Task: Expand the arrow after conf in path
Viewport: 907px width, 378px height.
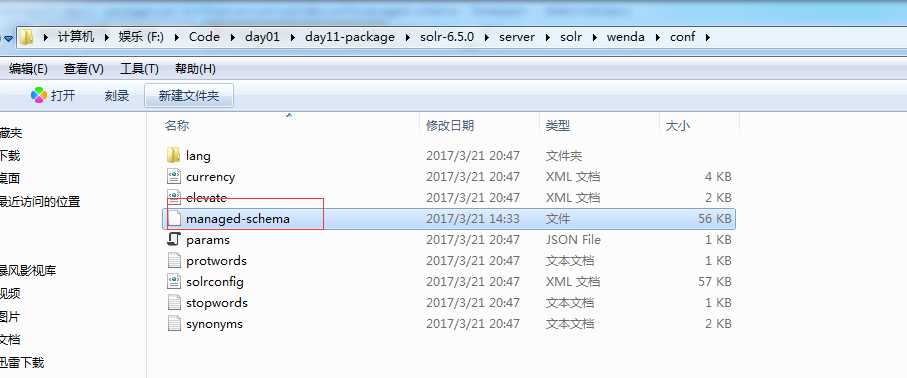Action: click(707, 38)
